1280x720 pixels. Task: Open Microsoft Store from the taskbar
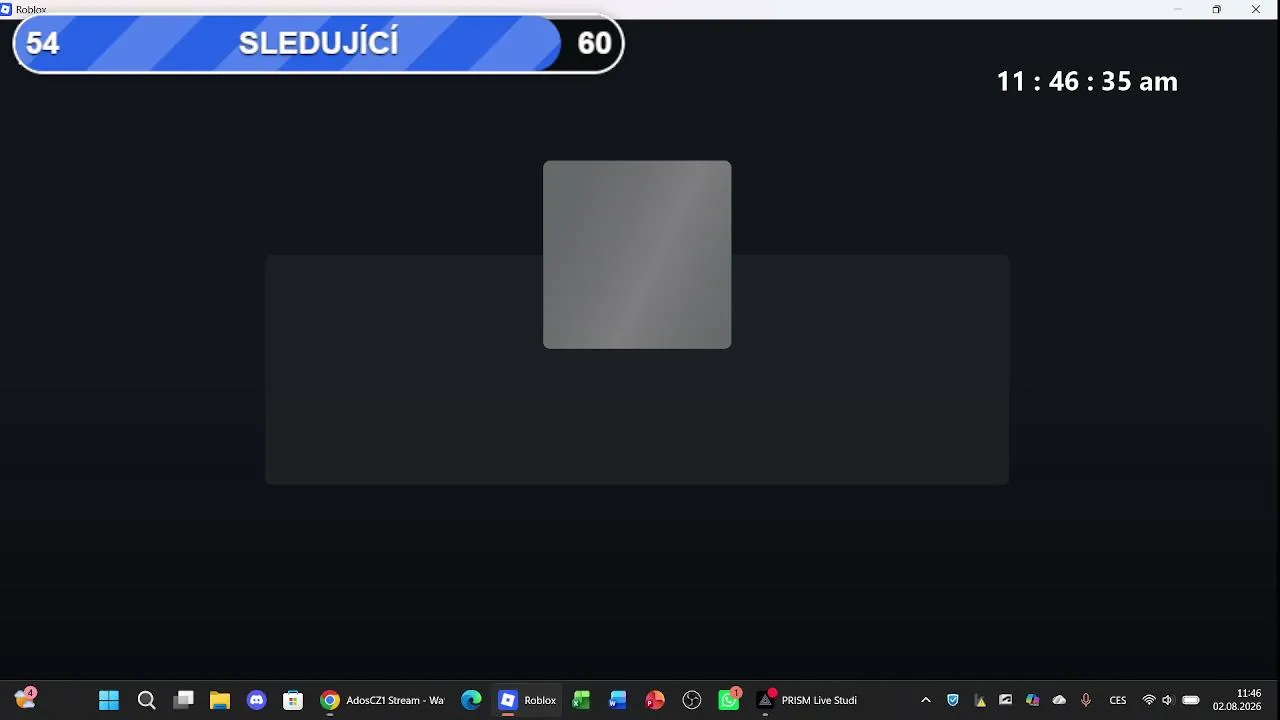[x=293, y=700]
